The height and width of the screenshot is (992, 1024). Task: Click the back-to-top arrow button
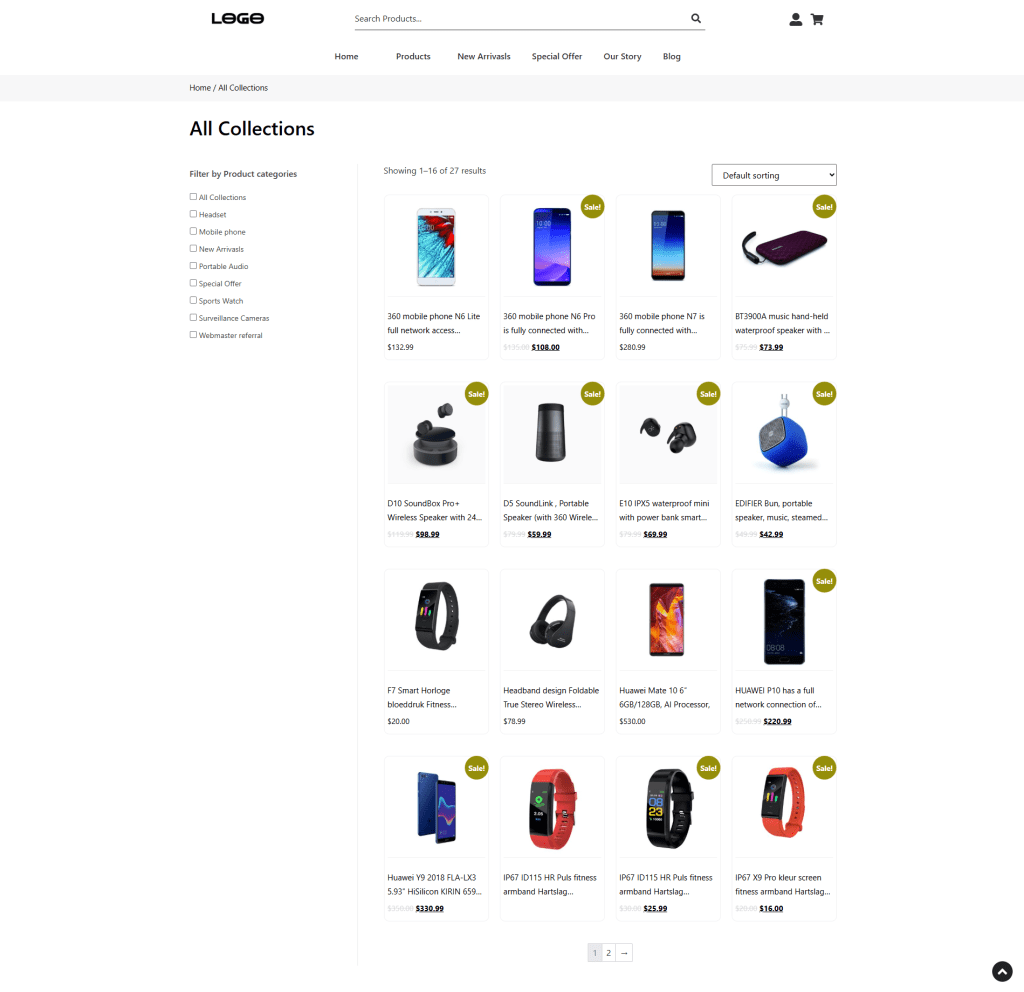coord(1002,971)
